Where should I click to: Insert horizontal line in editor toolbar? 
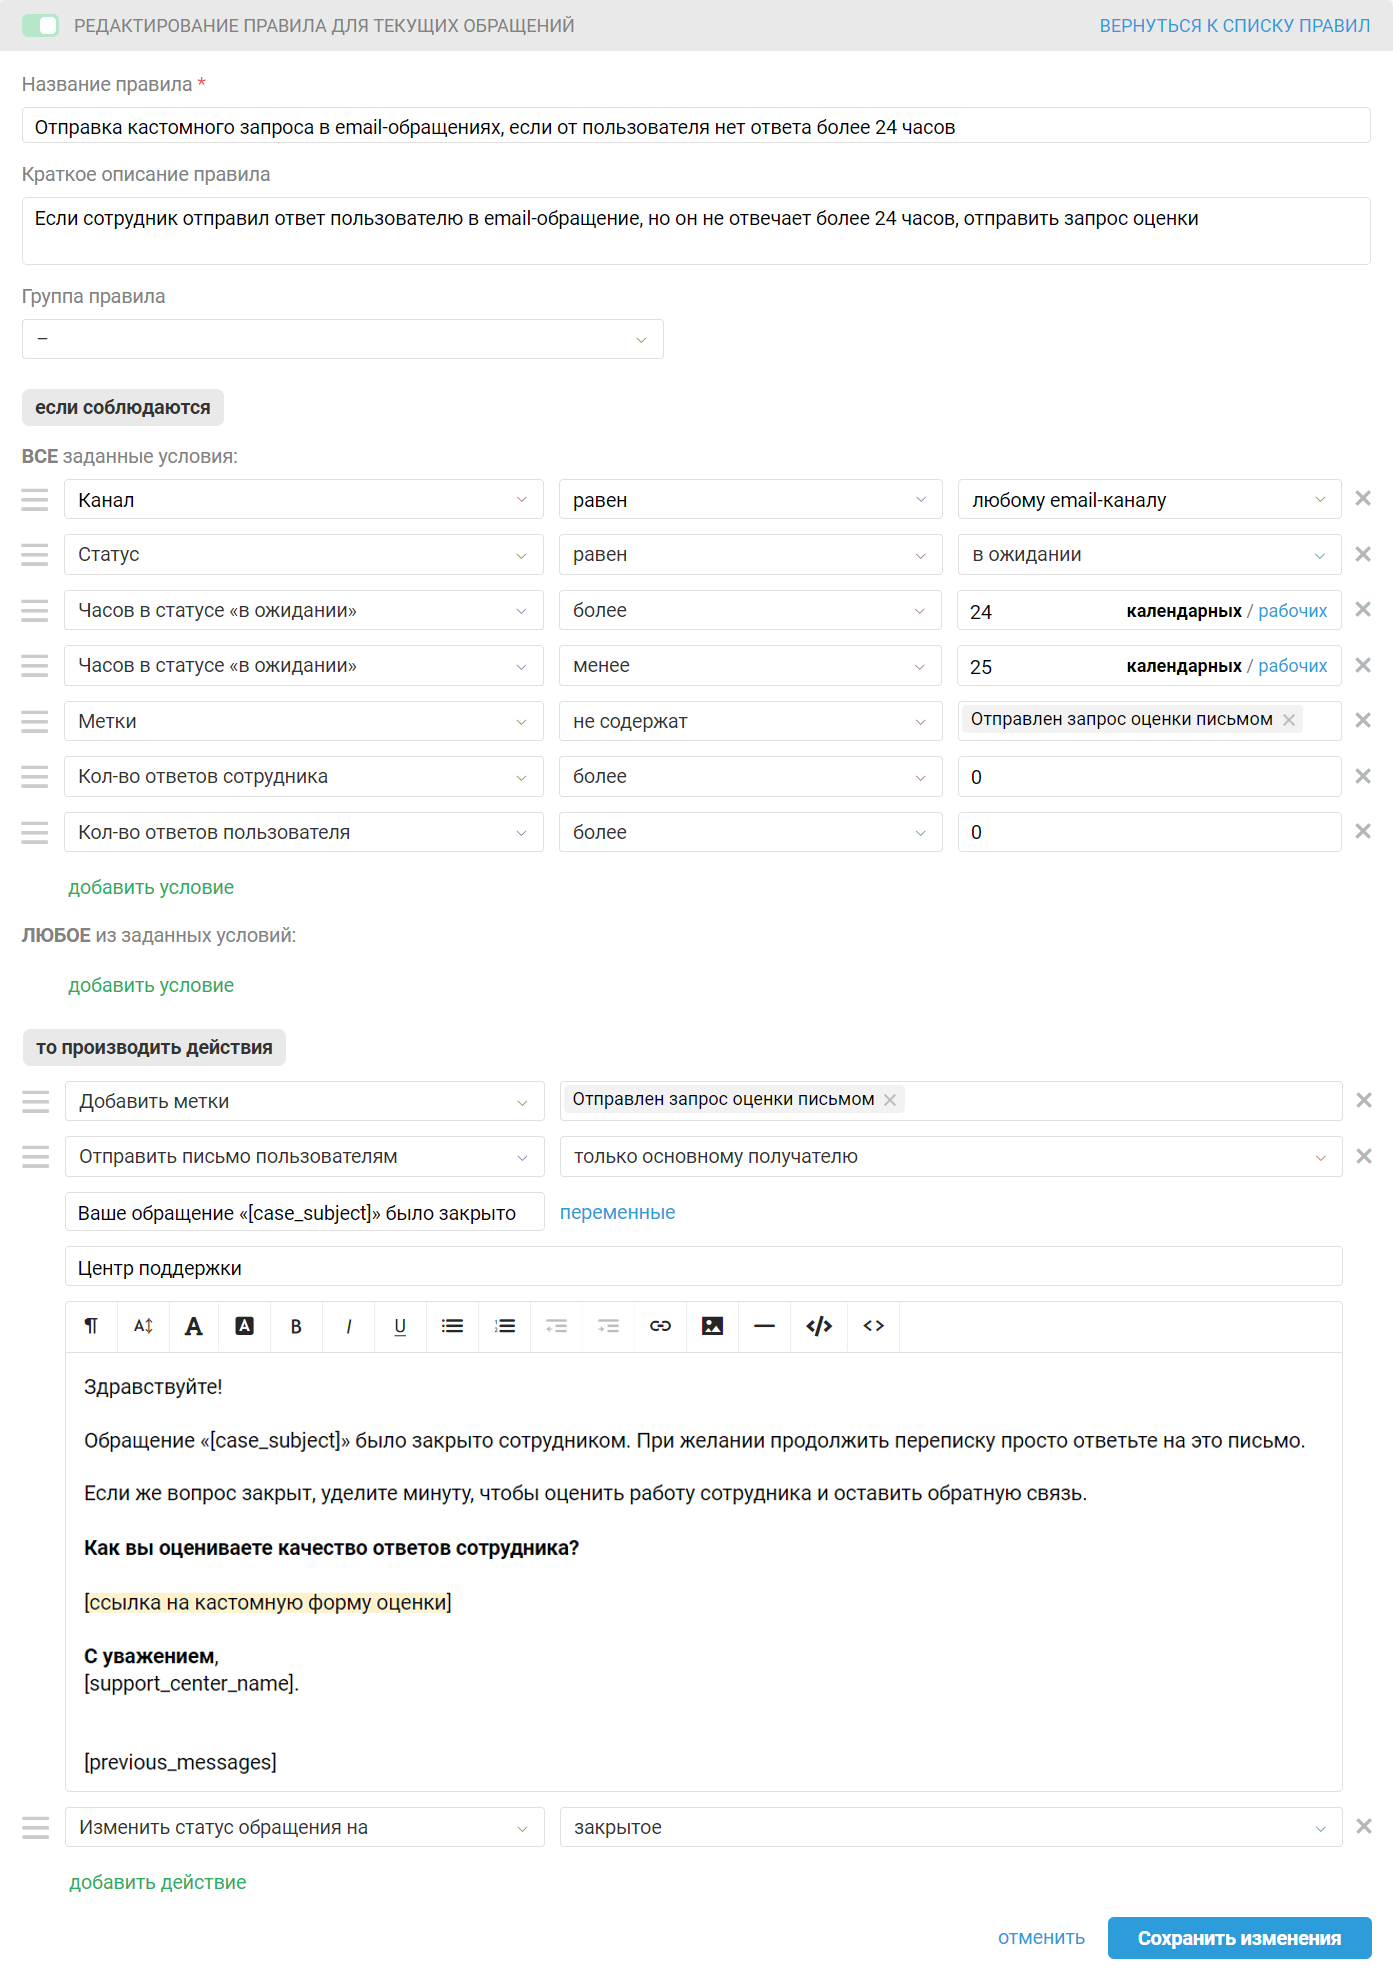[x=764, y=1326]
